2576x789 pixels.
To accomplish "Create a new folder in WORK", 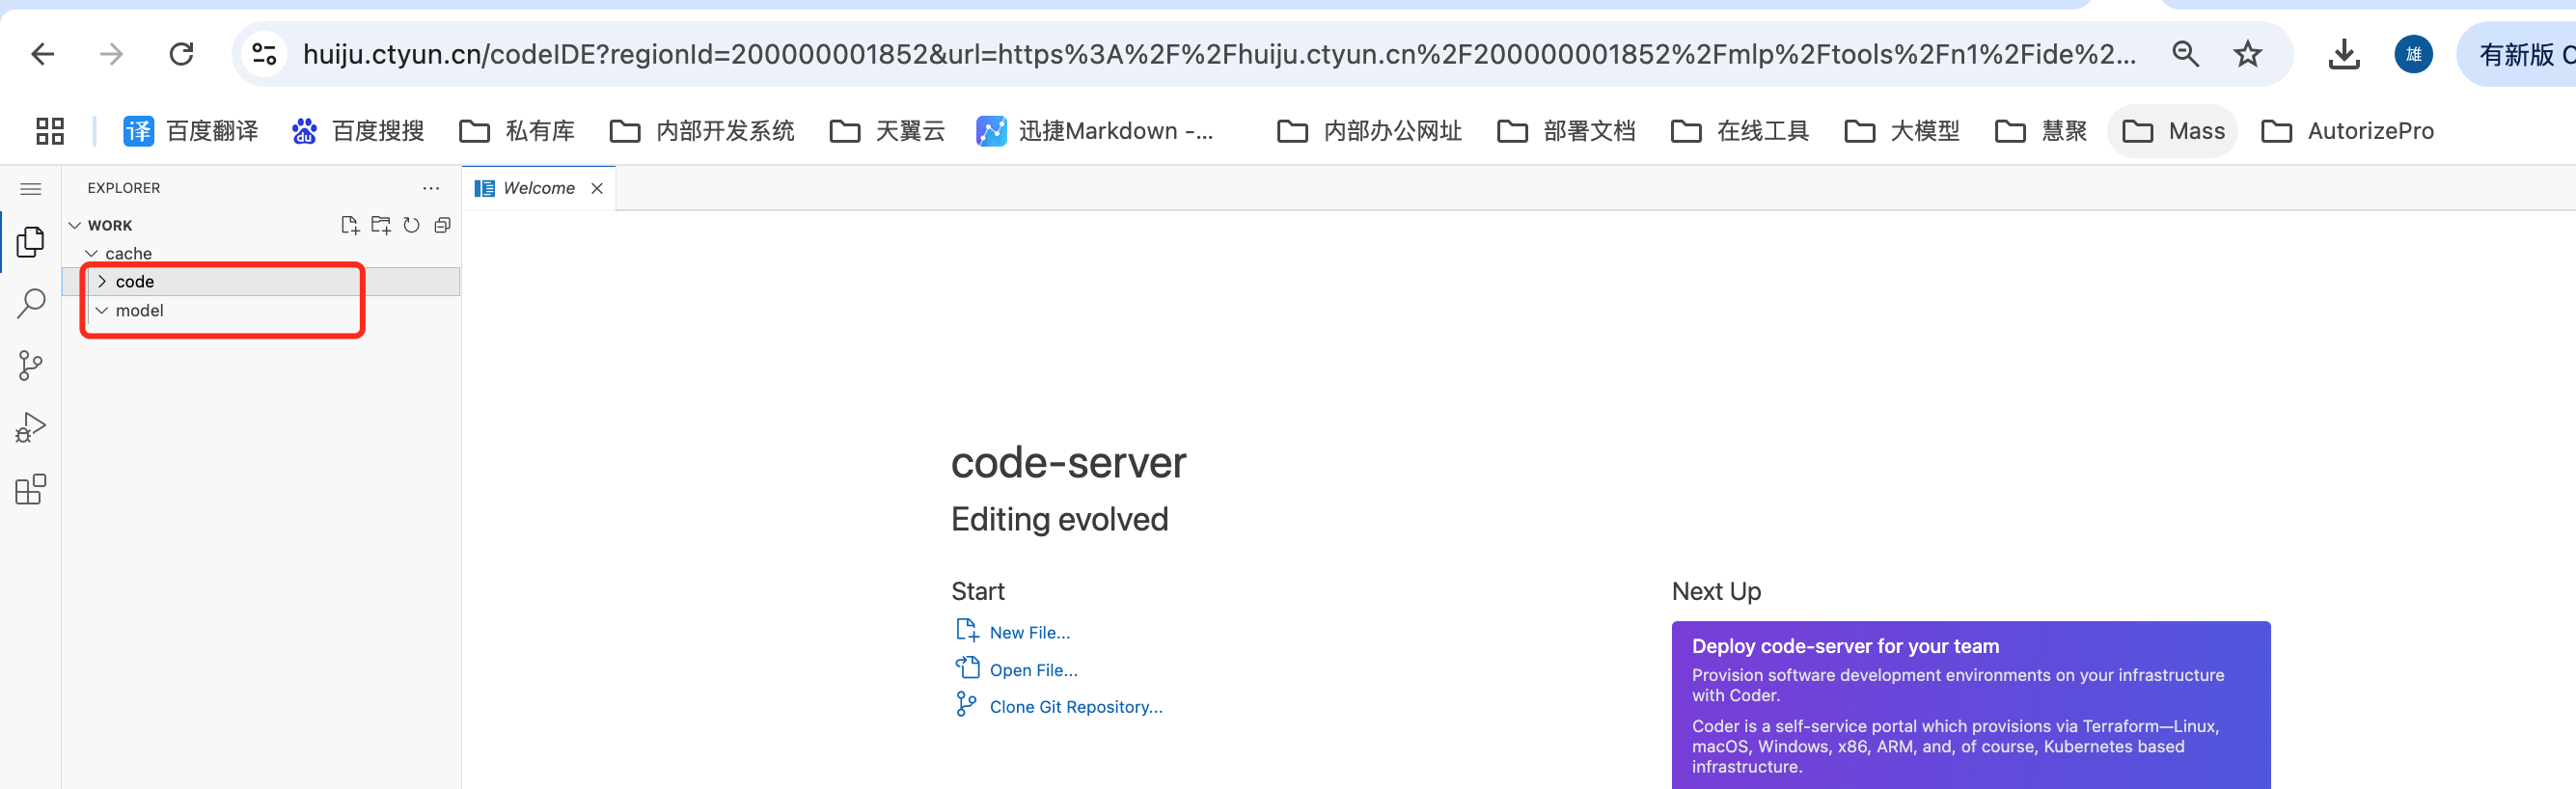I will 381,225.
